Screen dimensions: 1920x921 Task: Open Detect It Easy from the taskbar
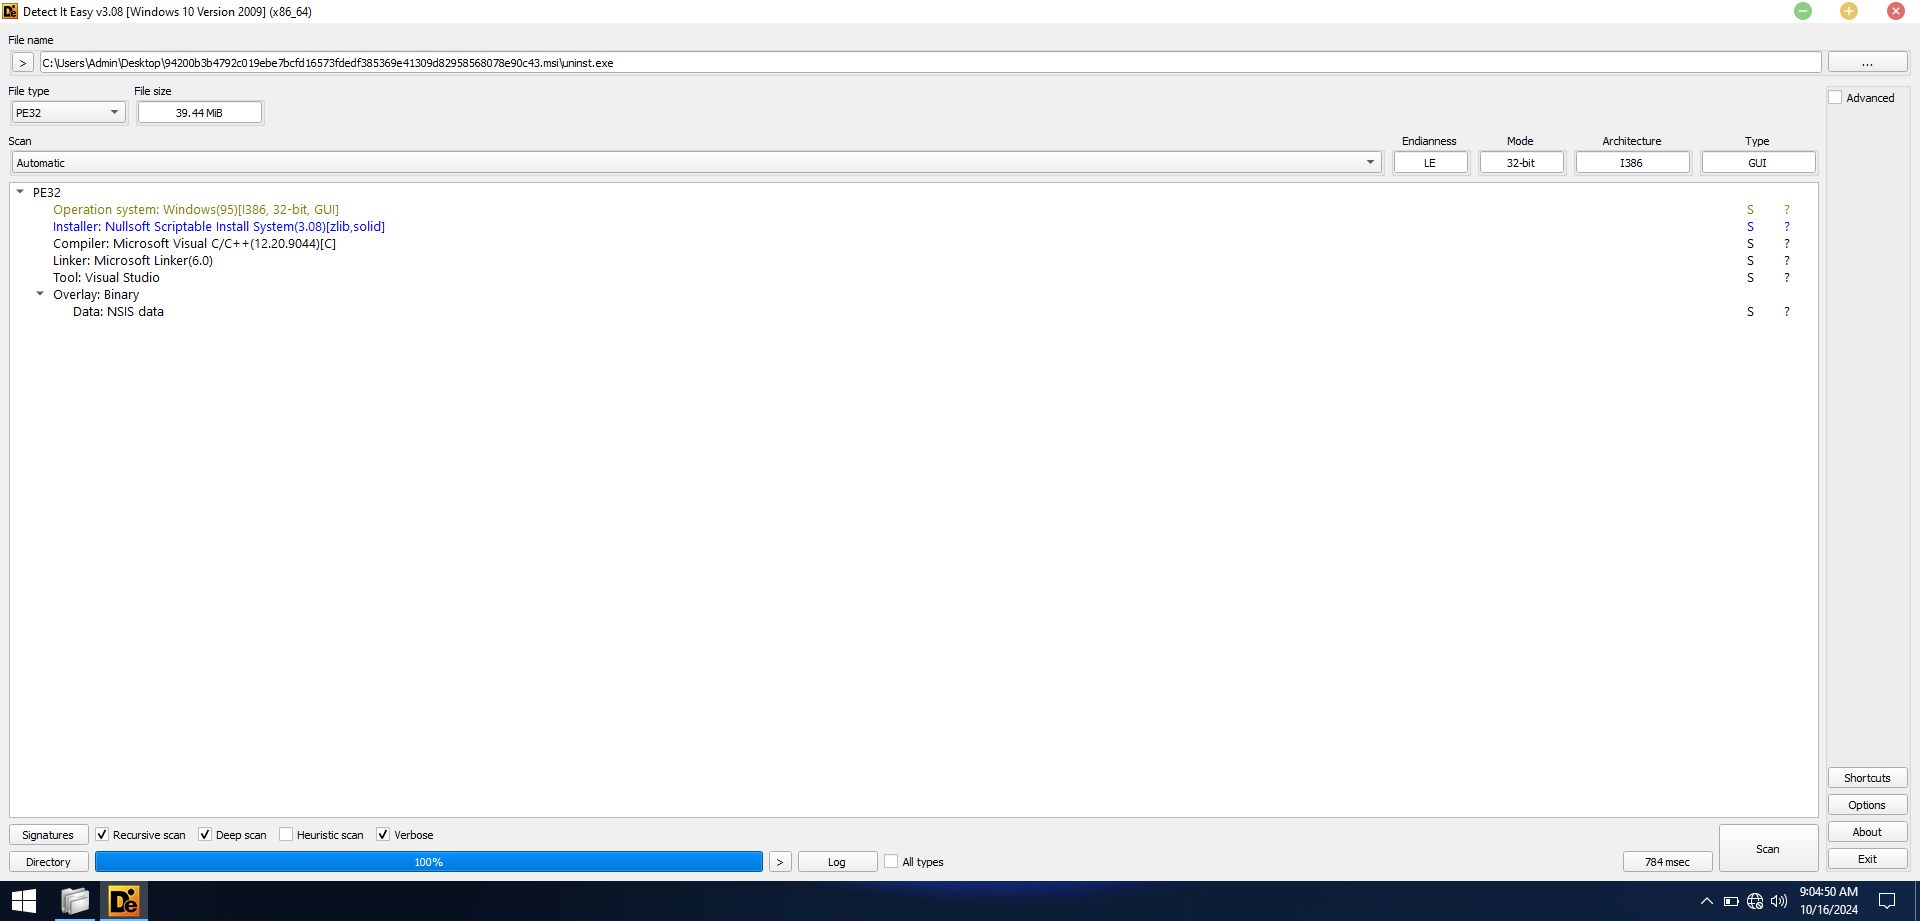point(124,901)
